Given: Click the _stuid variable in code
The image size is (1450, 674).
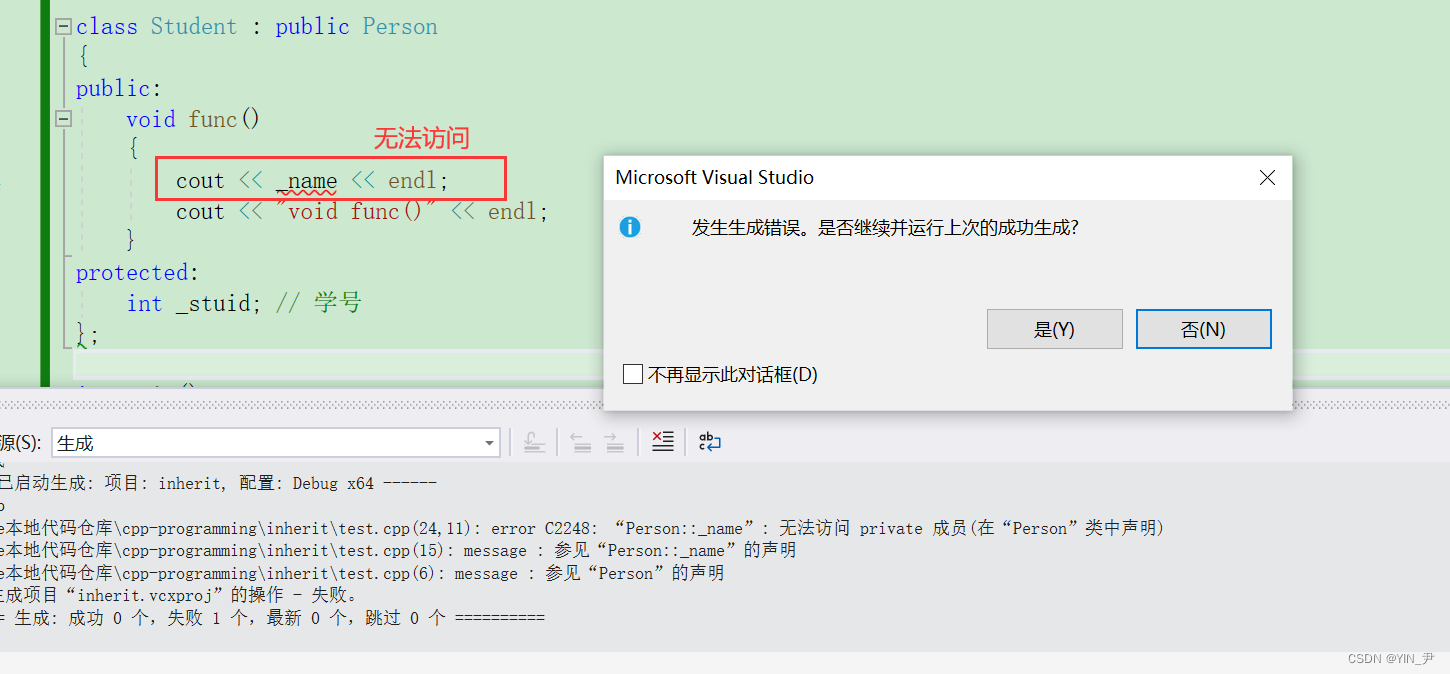Looking at the screenshot, I should coord(213,303).
